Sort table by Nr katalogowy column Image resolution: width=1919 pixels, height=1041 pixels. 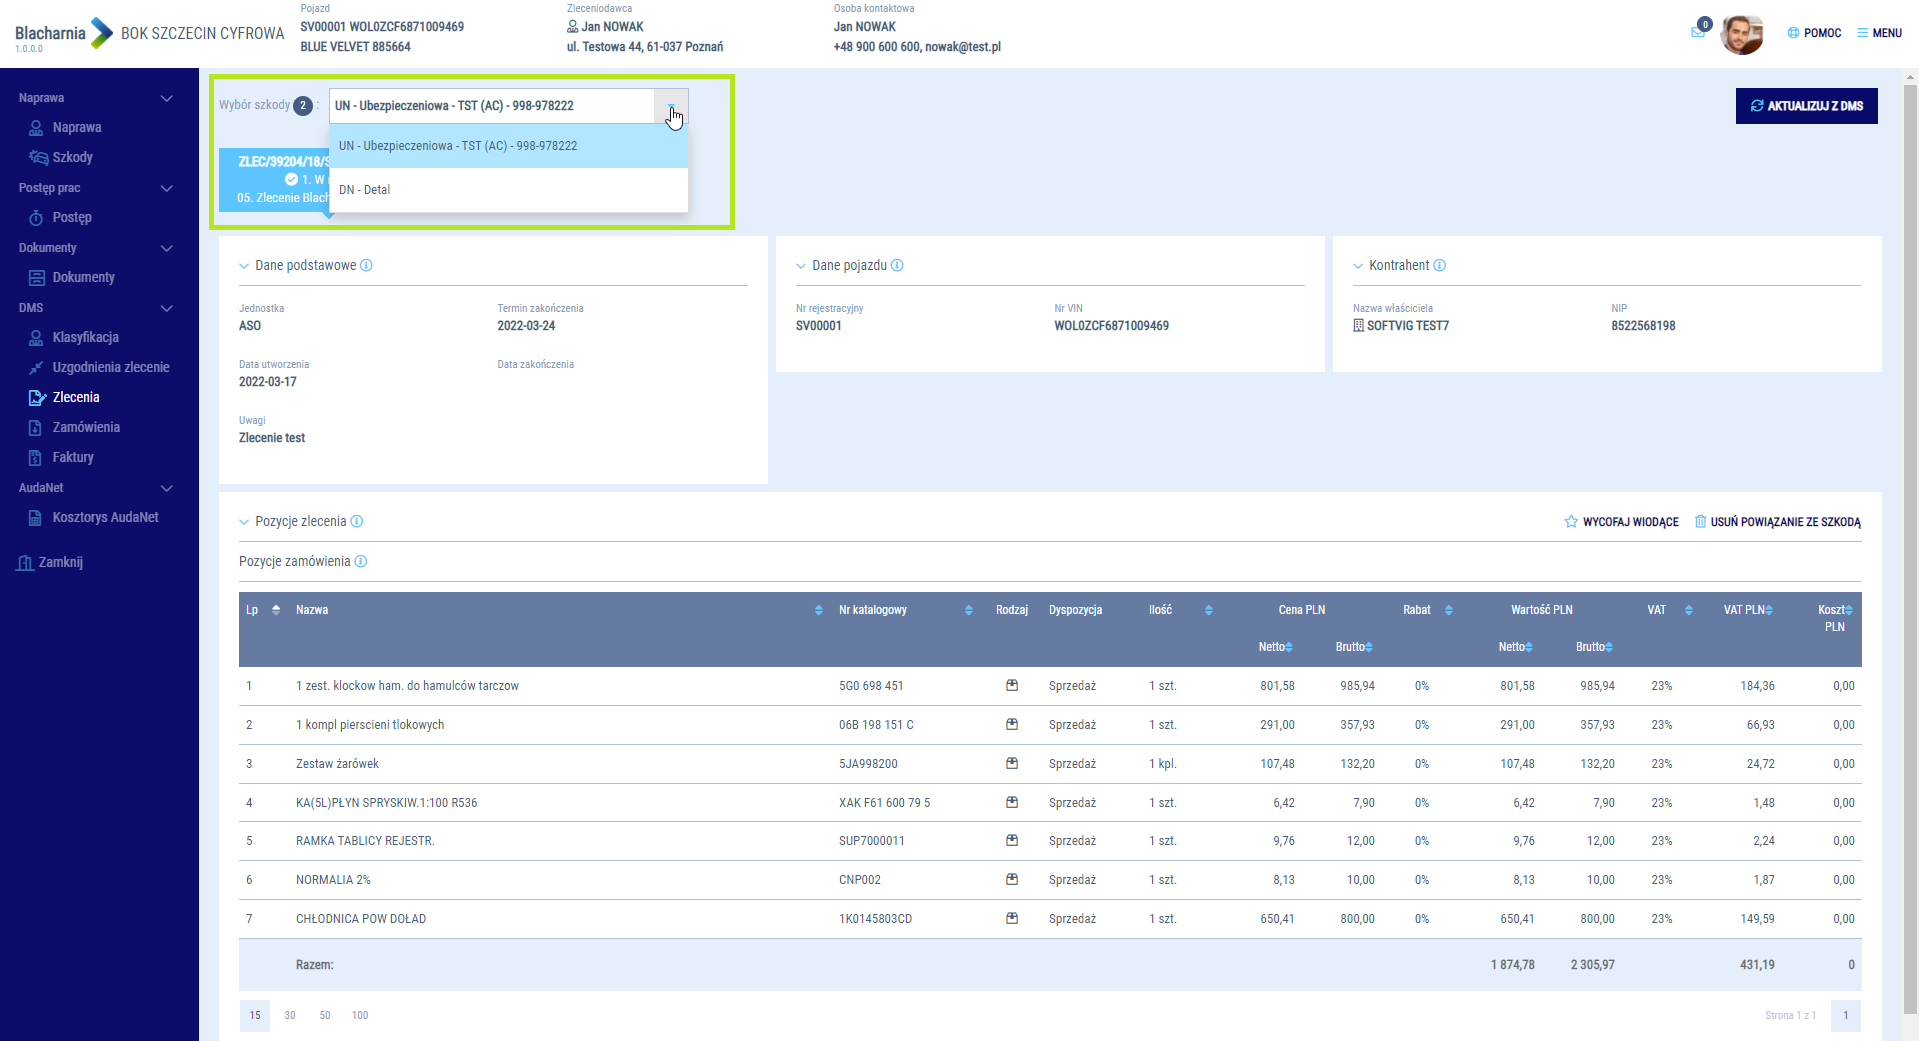click(968, 610)
